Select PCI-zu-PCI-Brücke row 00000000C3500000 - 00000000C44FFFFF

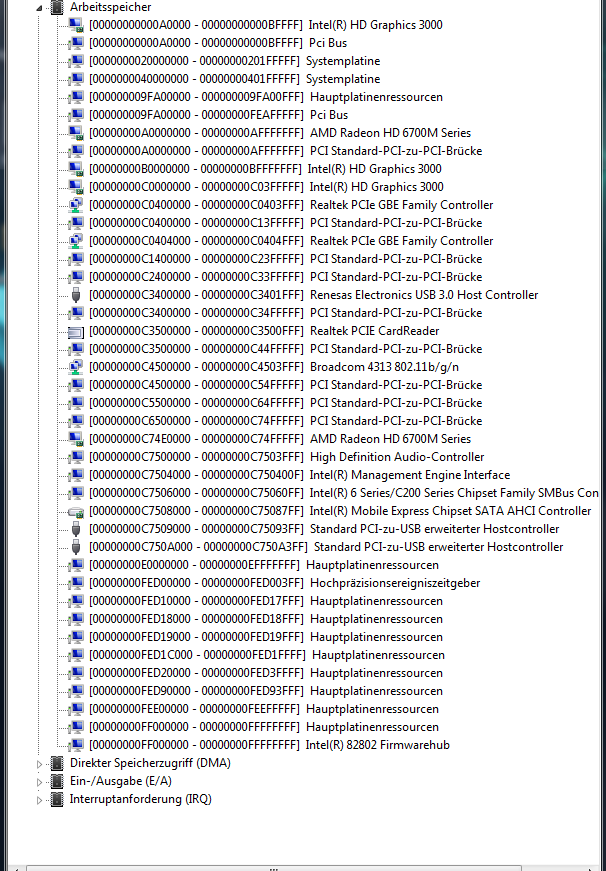tap(285, 349)
